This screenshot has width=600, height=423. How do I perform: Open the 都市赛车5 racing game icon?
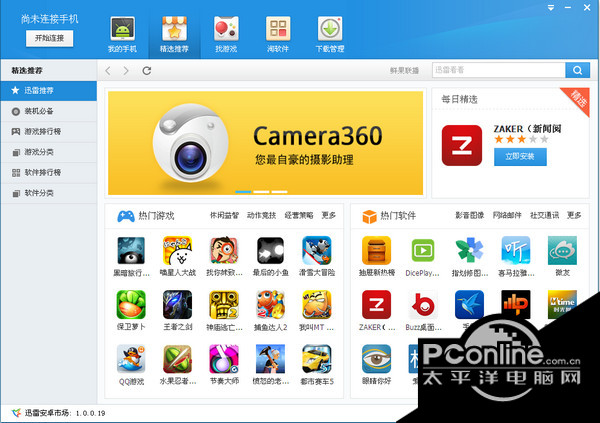click(317, 359)
